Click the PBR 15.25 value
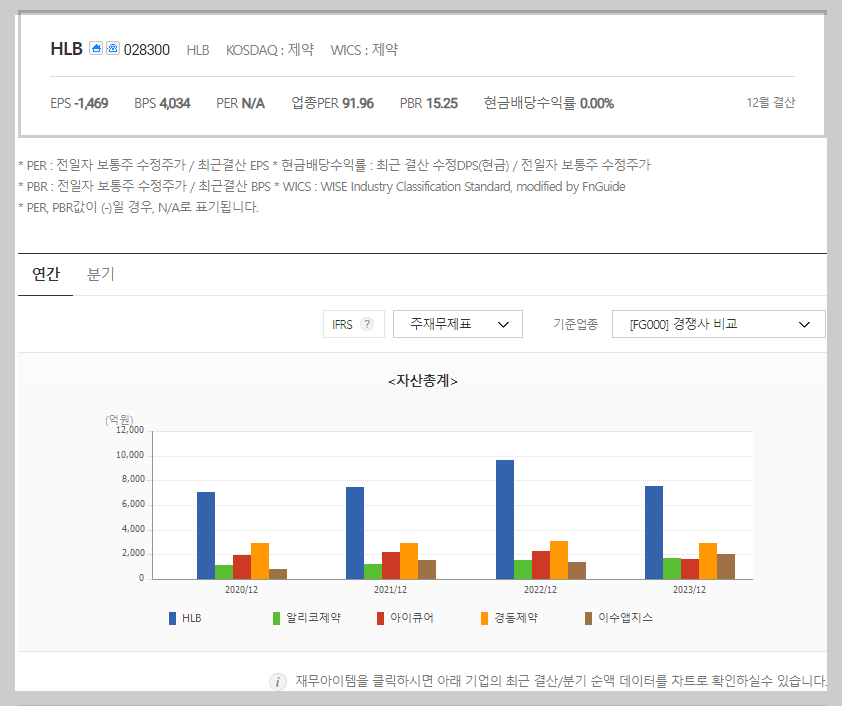 429,103
